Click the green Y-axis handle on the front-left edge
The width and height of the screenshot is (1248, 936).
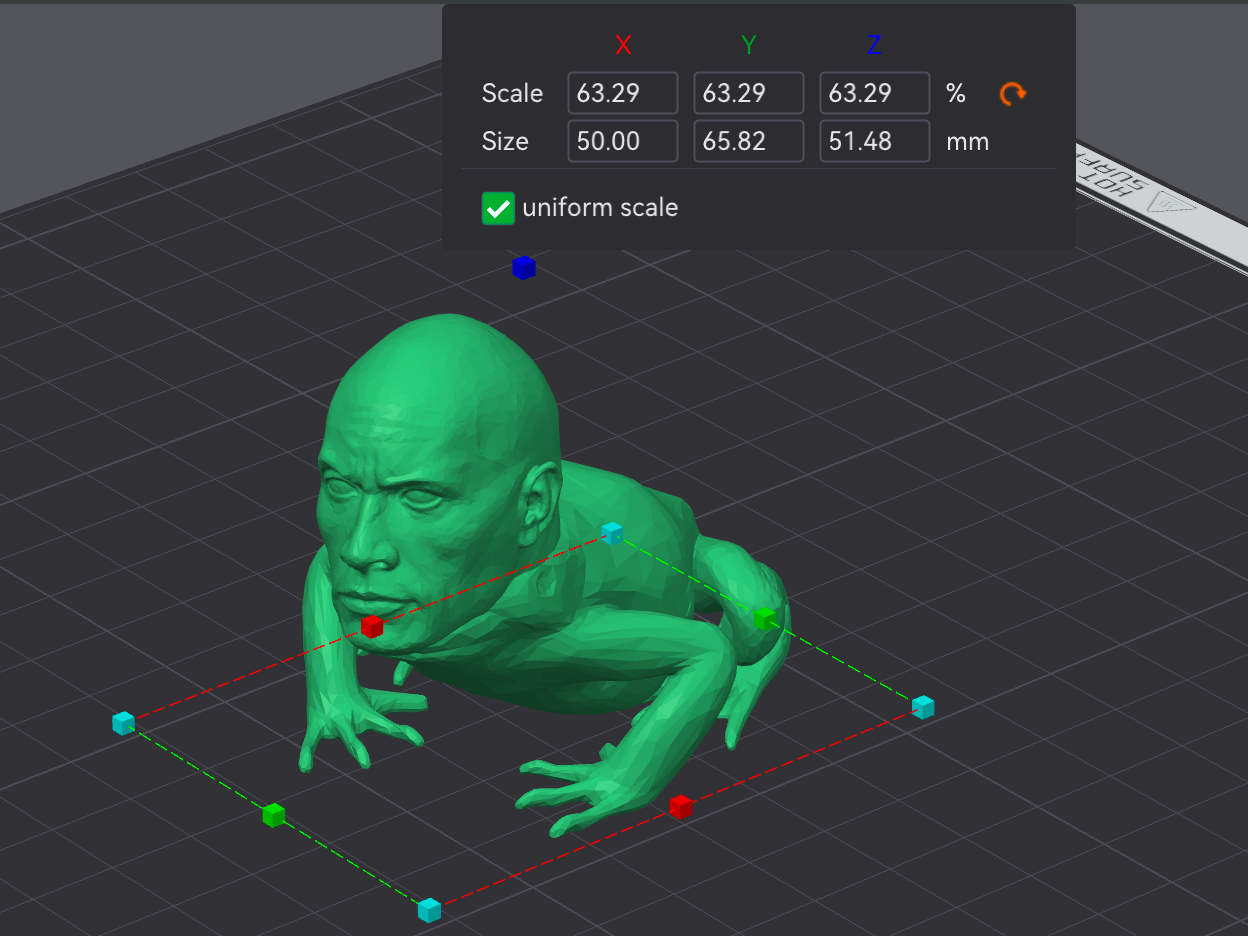(274, 815)
